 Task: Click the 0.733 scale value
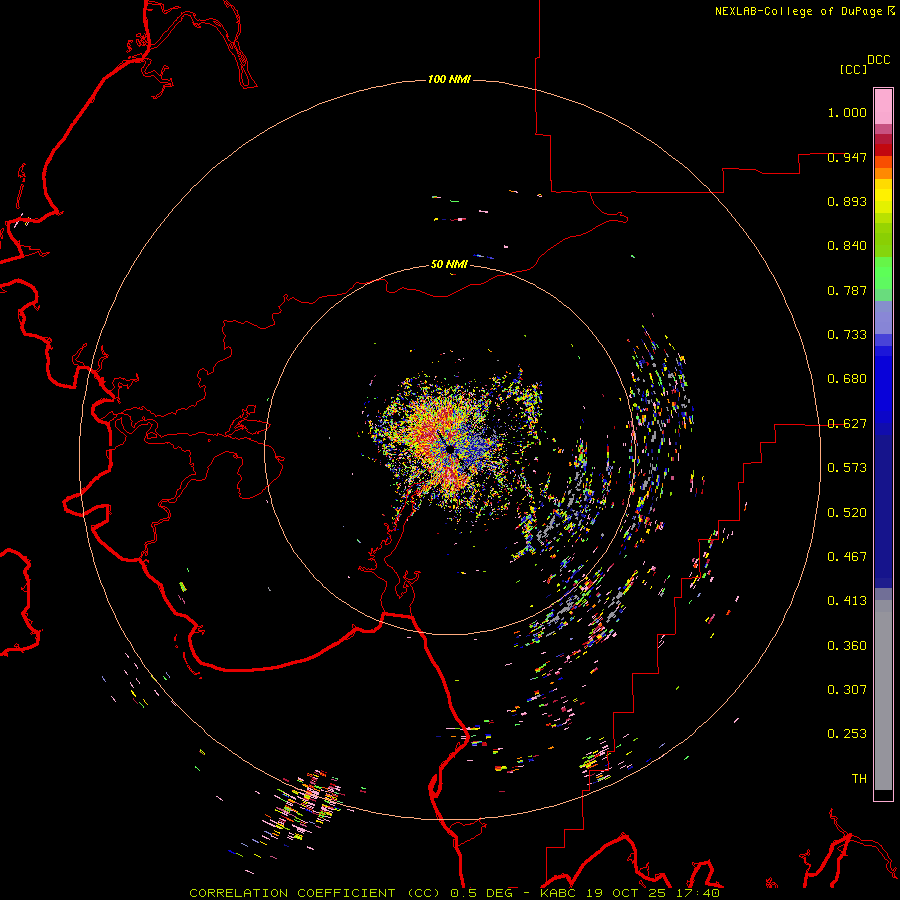point(847,335)
